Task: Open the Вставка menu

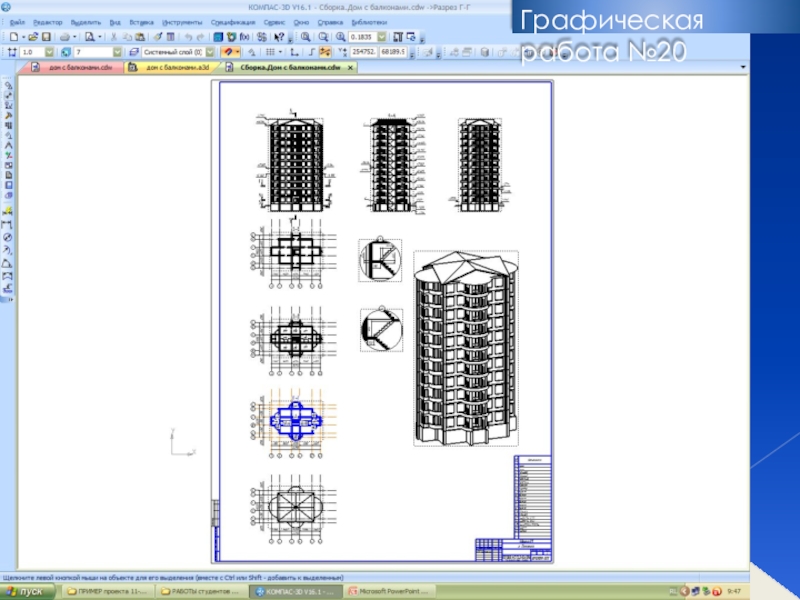Action: click(x=141, y=22)
